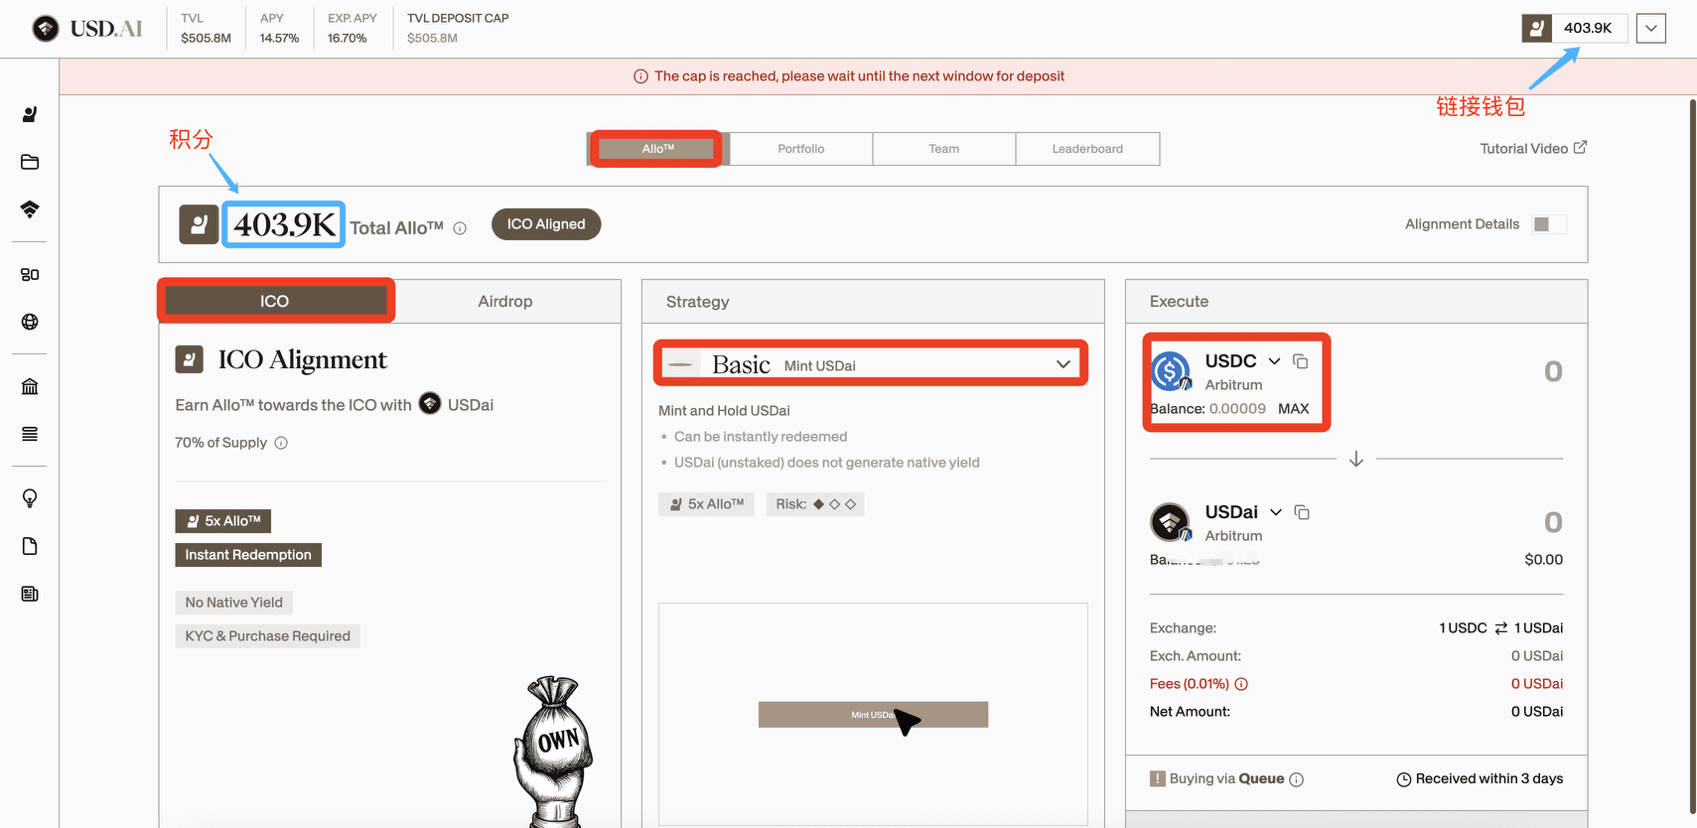Expand the Basic Mint USDai strategy dropdown
Image resolution: width=1697 pixels, height=828 pixels.
pos(1062,365)
